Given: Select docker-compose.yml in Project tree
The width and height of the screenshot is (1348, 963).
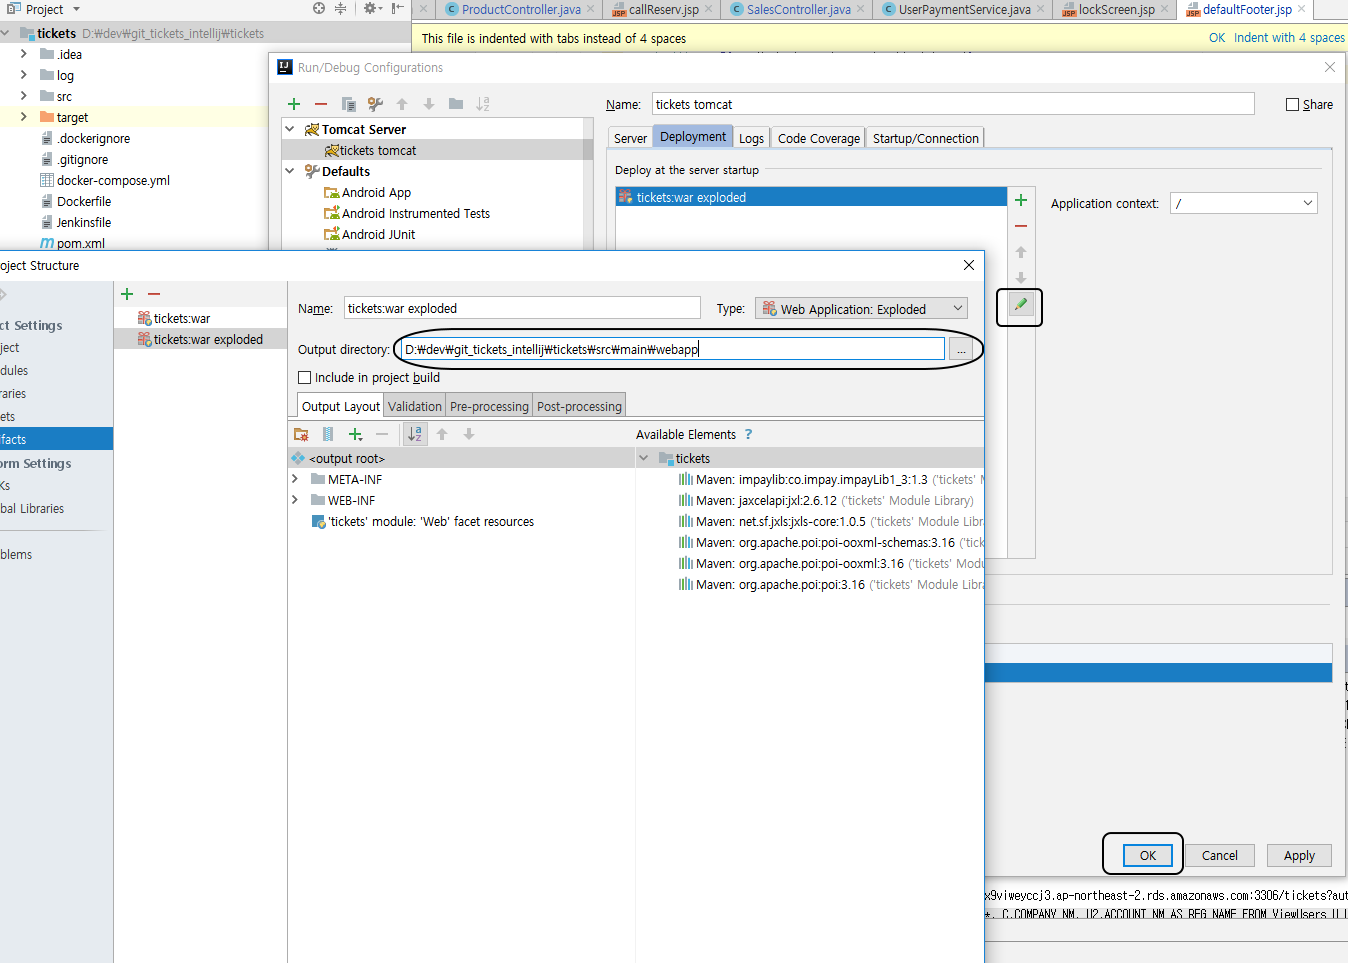Looking at the screenshot, I should click(113, 180).
